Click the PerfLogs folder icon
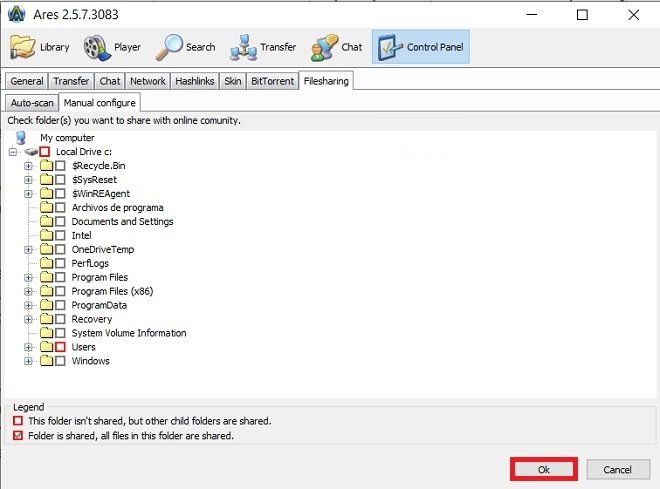The height and width of the screenshot is (489, 660). coord(46,263)
